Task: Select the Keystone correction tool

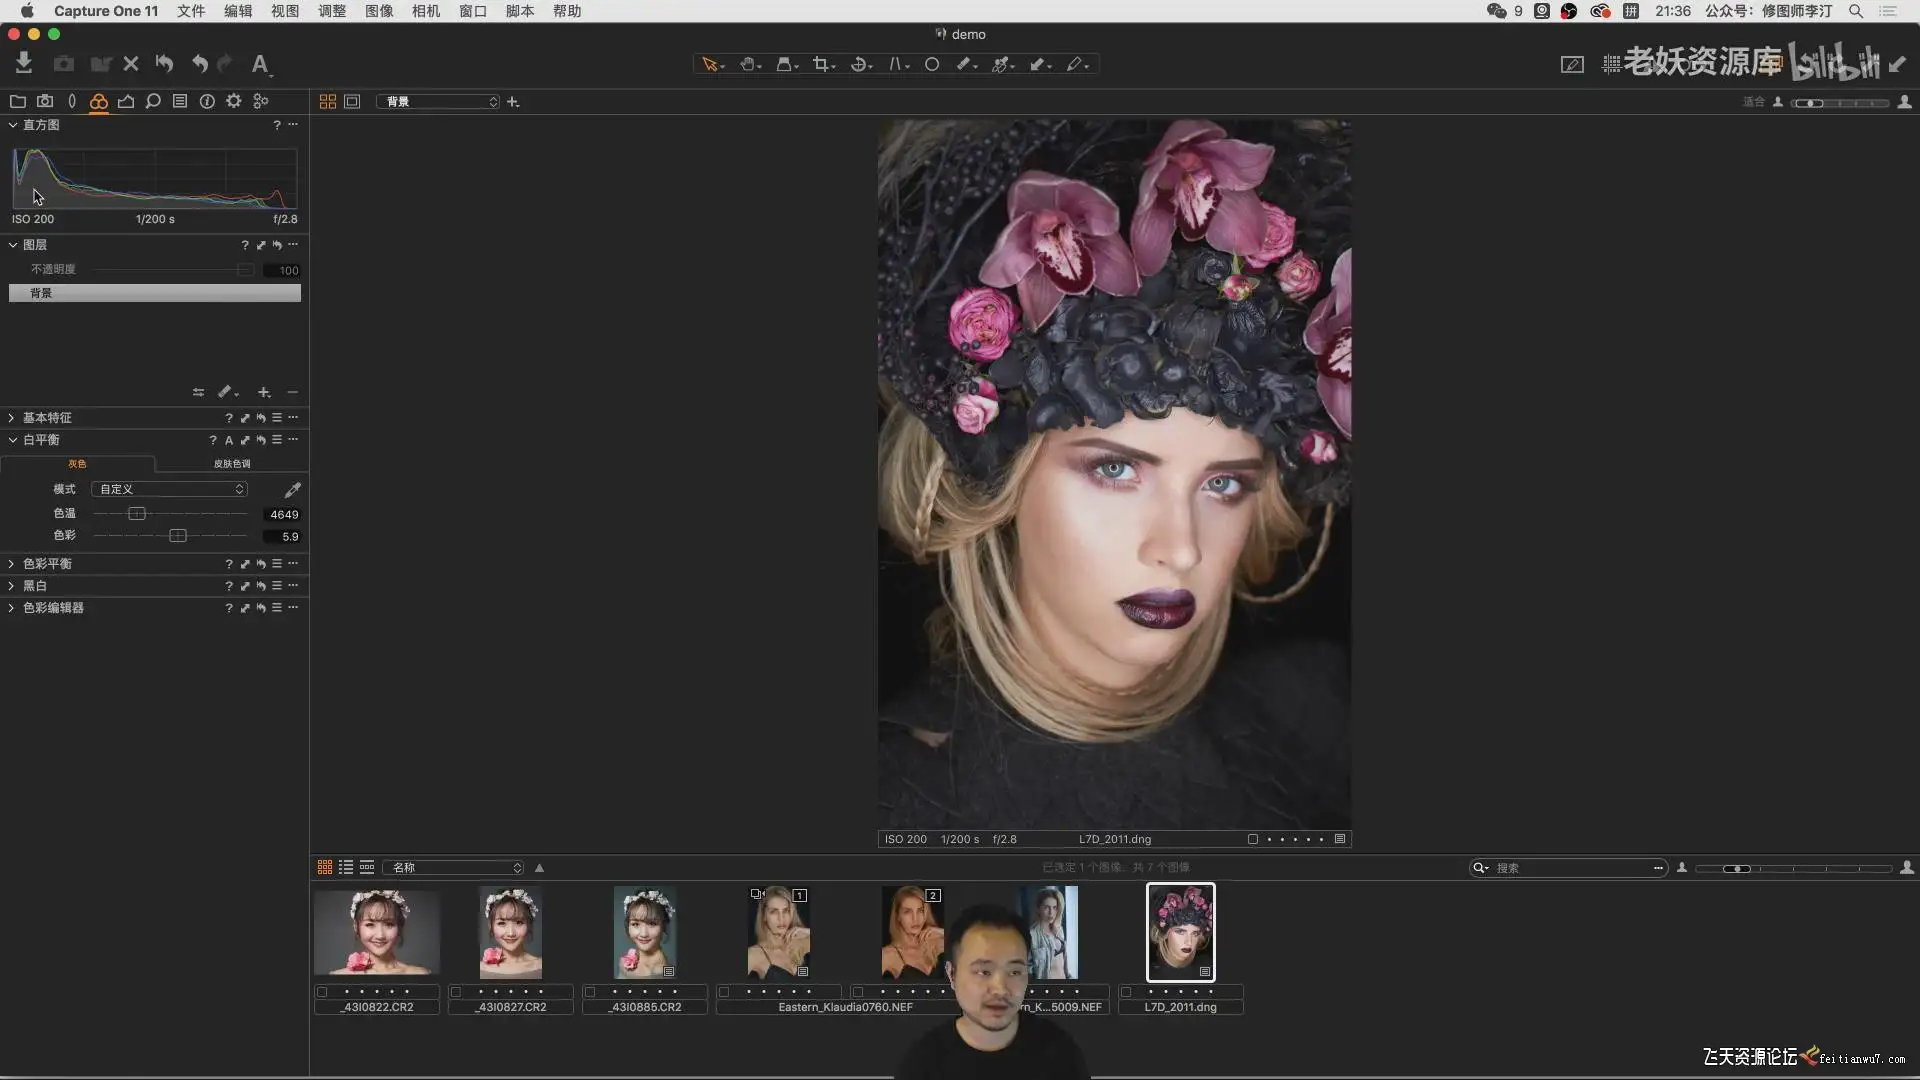Action: tap(896, 64)
